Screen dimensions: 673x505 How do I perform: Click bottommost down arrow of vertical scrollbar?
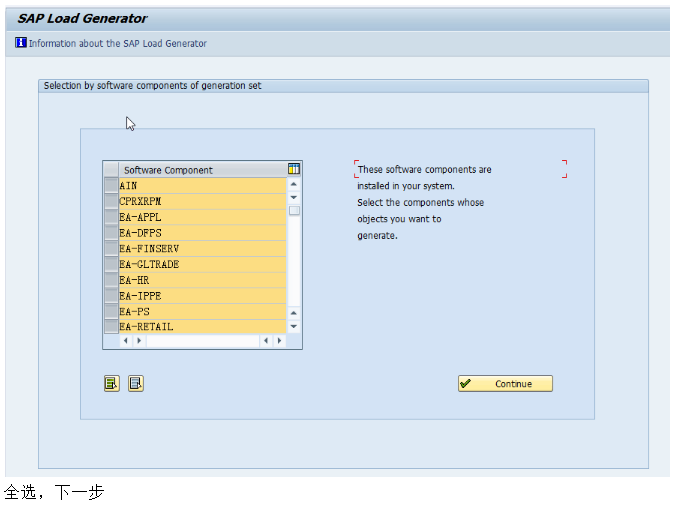point(294,326)
